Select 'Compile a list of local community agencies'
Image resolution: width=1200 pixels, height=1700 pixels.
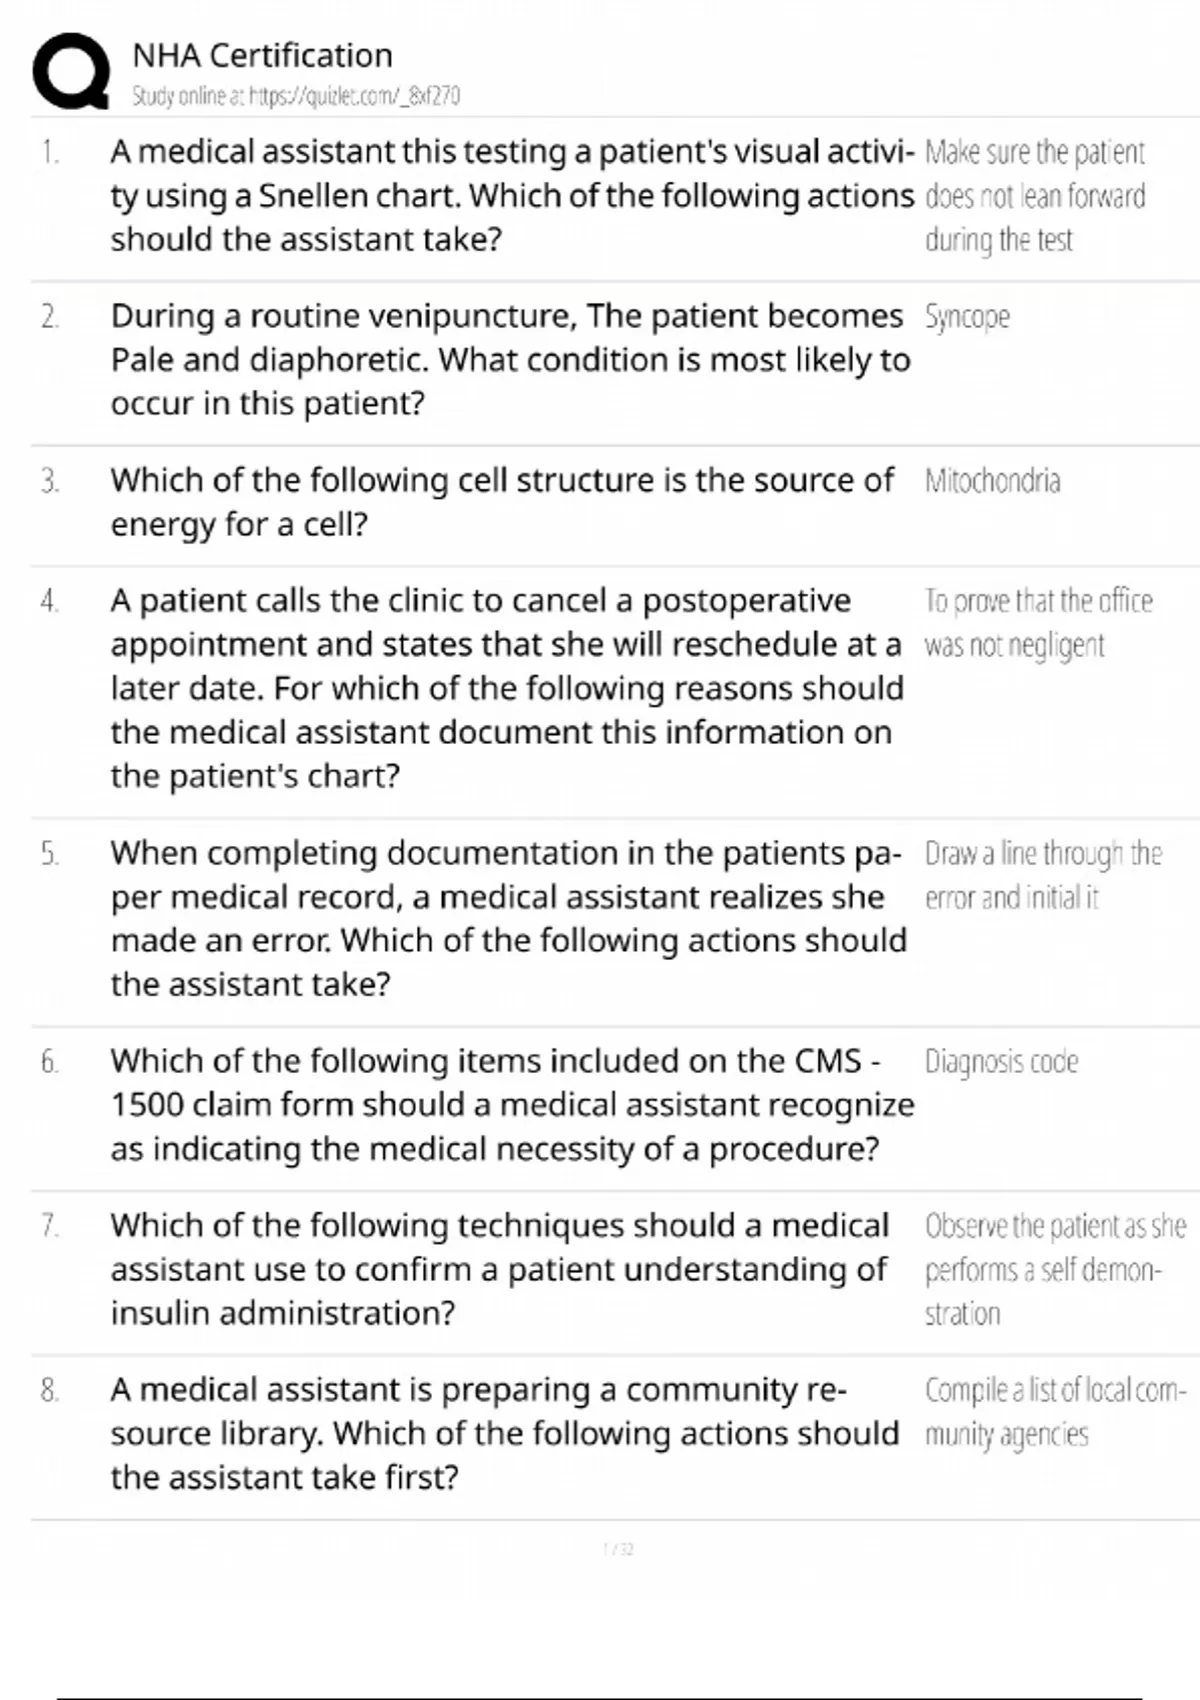(1054, 1411)
